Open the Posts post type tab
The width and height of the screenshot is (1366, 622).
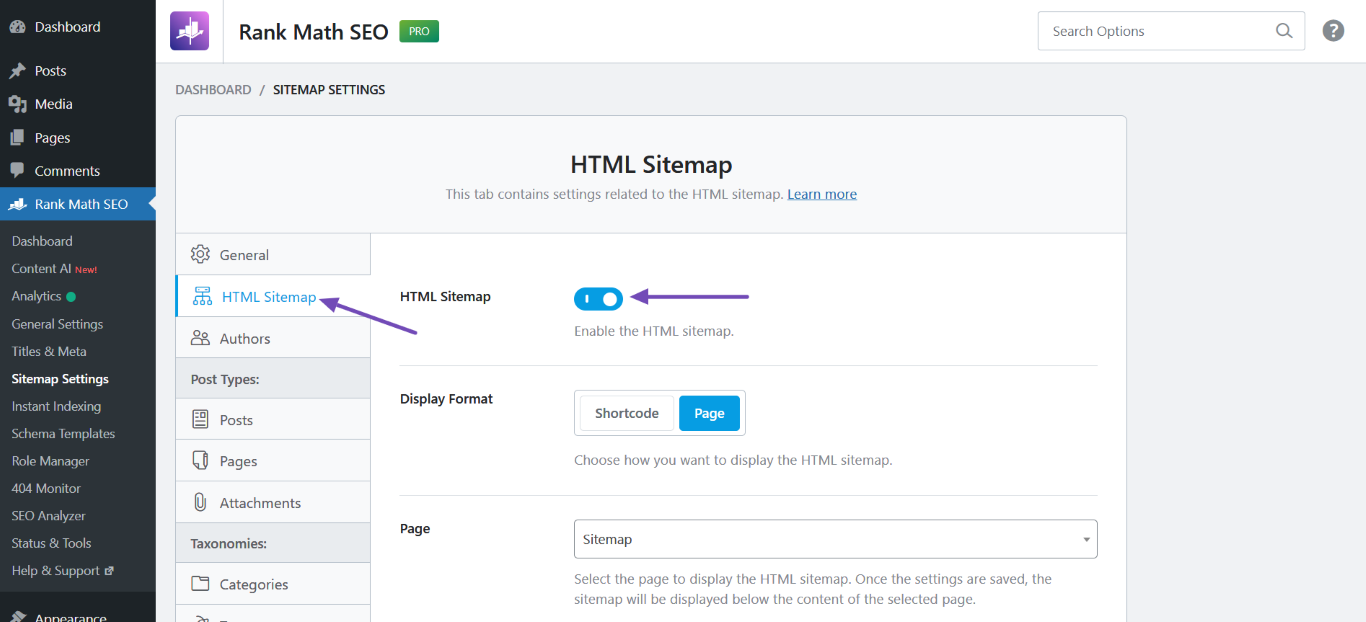(x=273, y=420)
